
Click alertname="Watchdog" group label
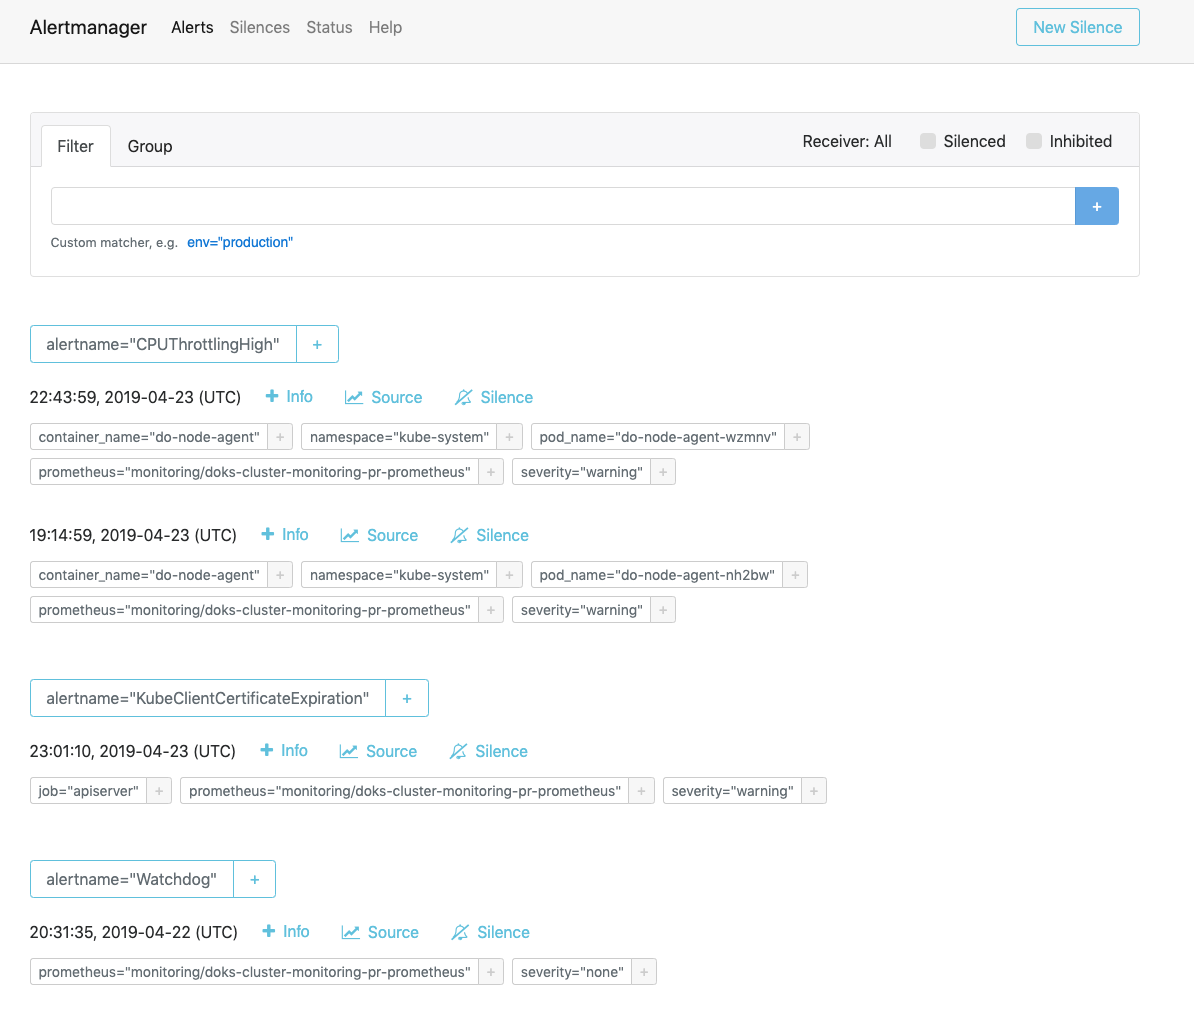(x=132, y=880)
